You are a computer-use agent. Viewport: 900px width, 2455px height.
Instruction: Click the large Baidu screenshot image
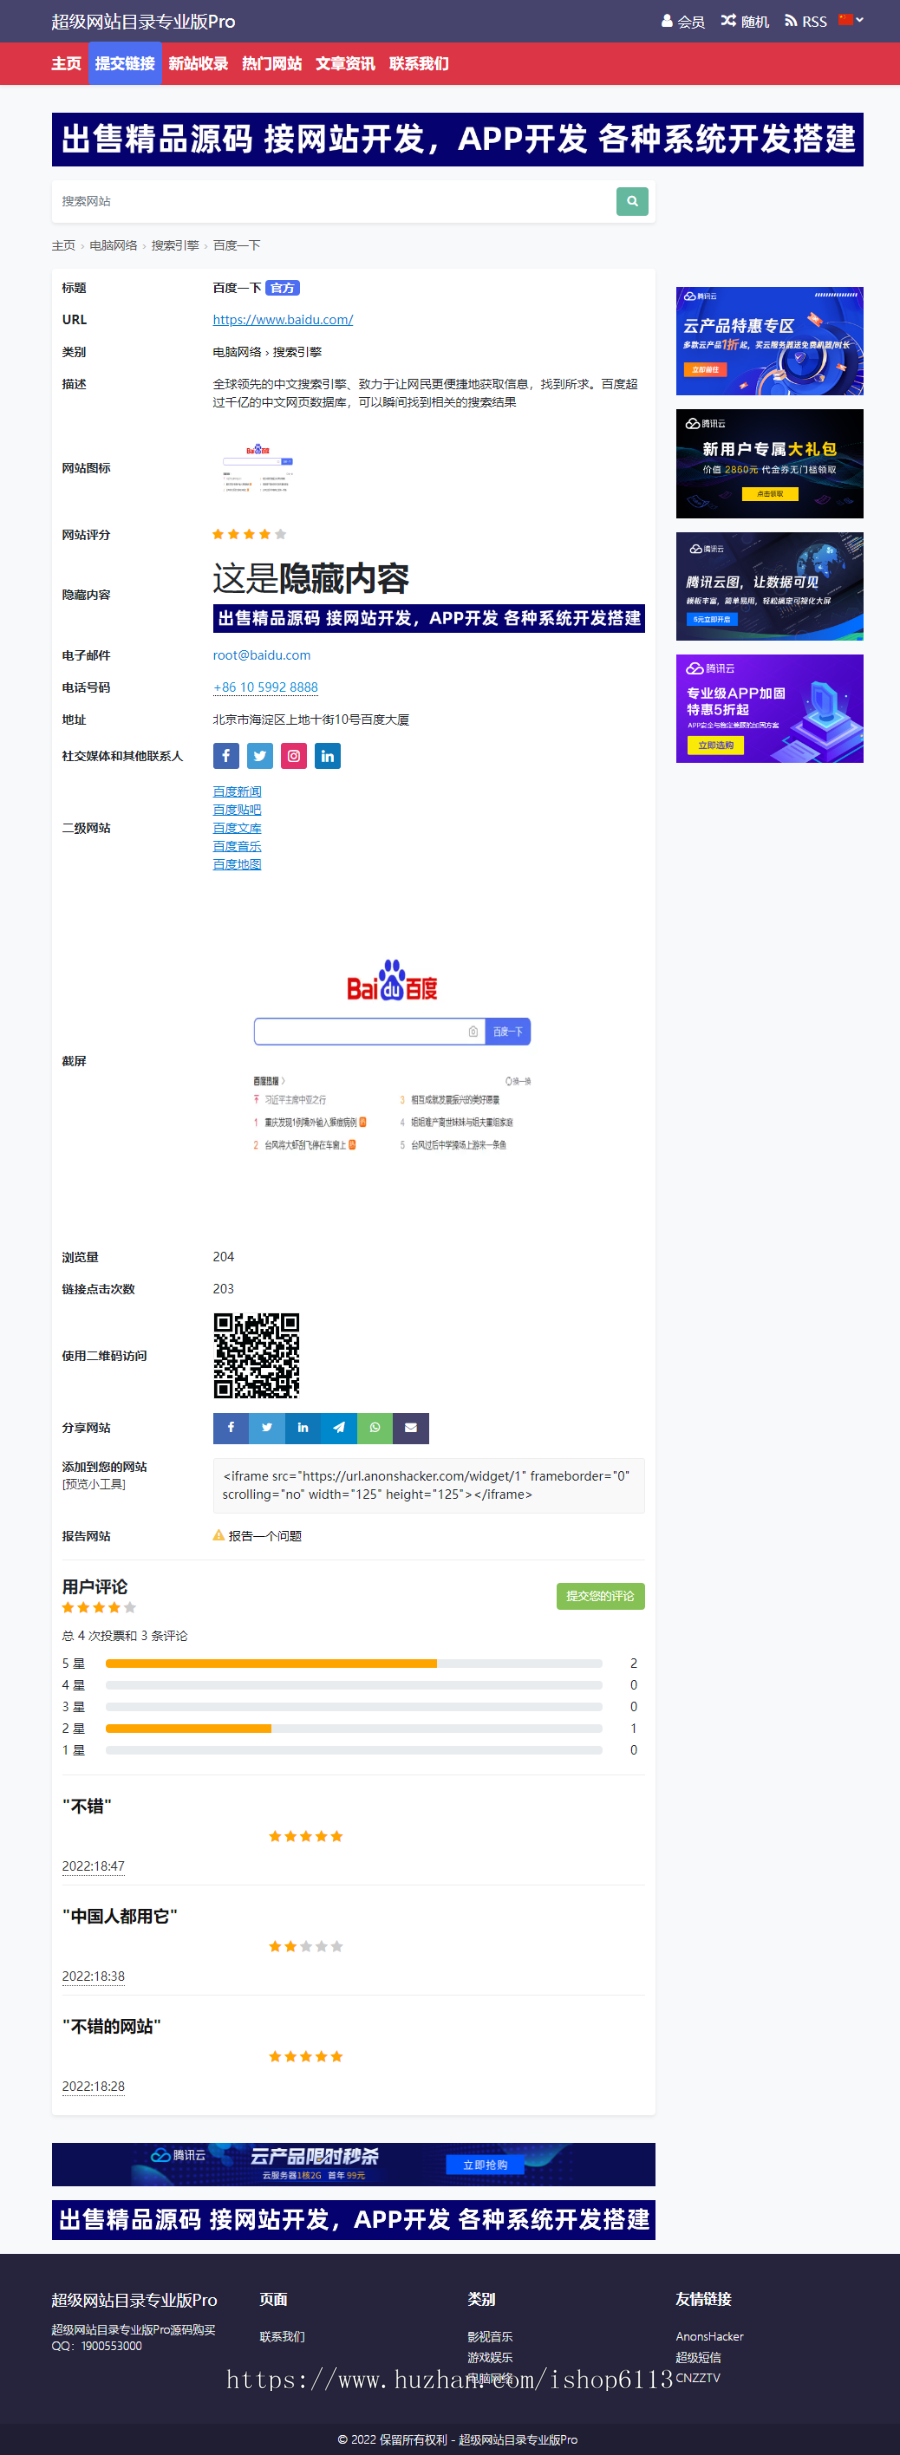pyautogui.click(x=392, y=1061)
